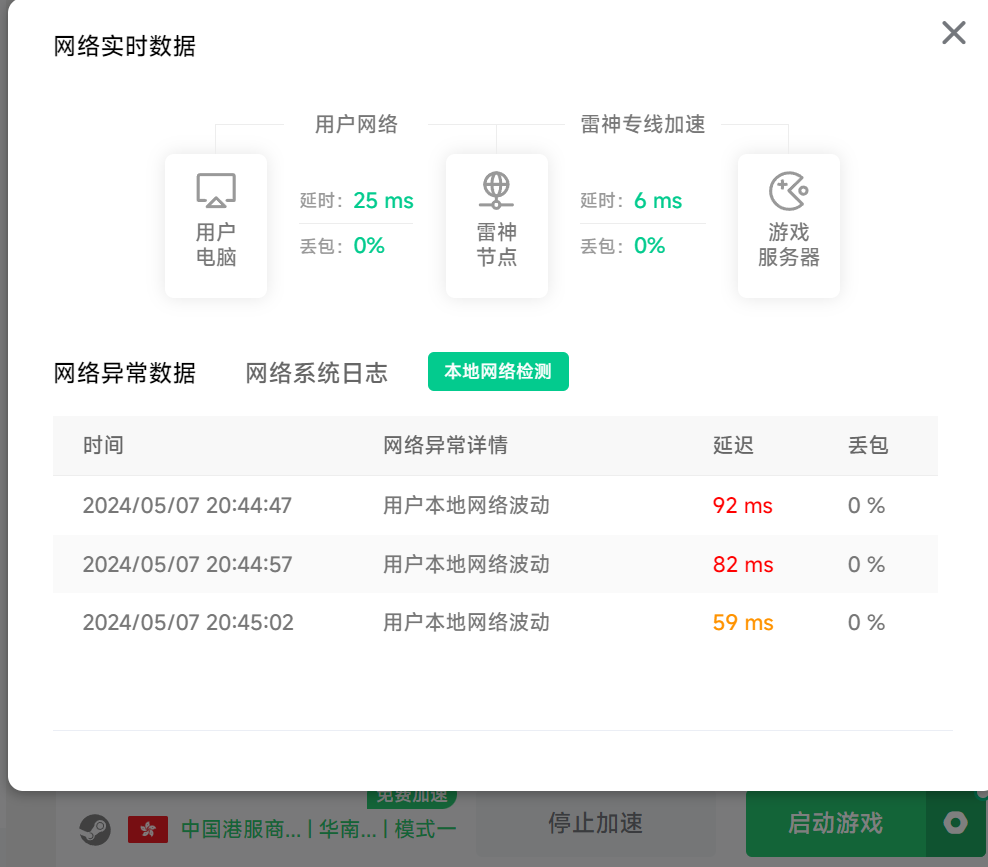Click the 网络异常详情 column header
The image size is (988, 867).
(445, 446)
